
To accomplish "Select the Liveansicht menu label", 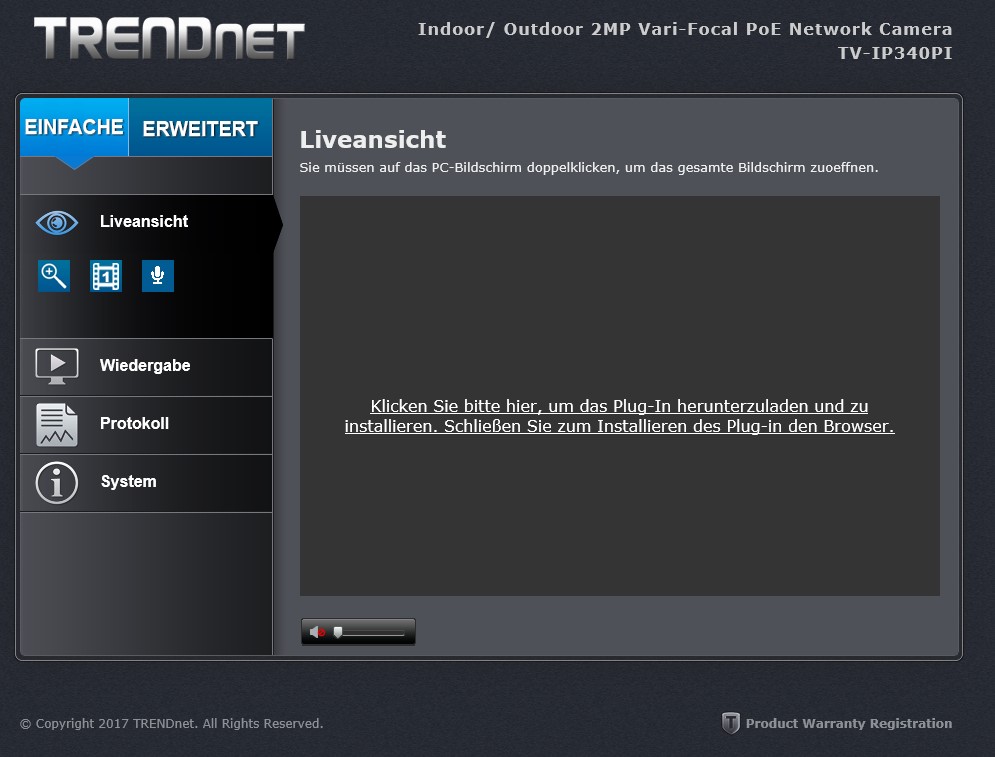I will pos(144,221).
